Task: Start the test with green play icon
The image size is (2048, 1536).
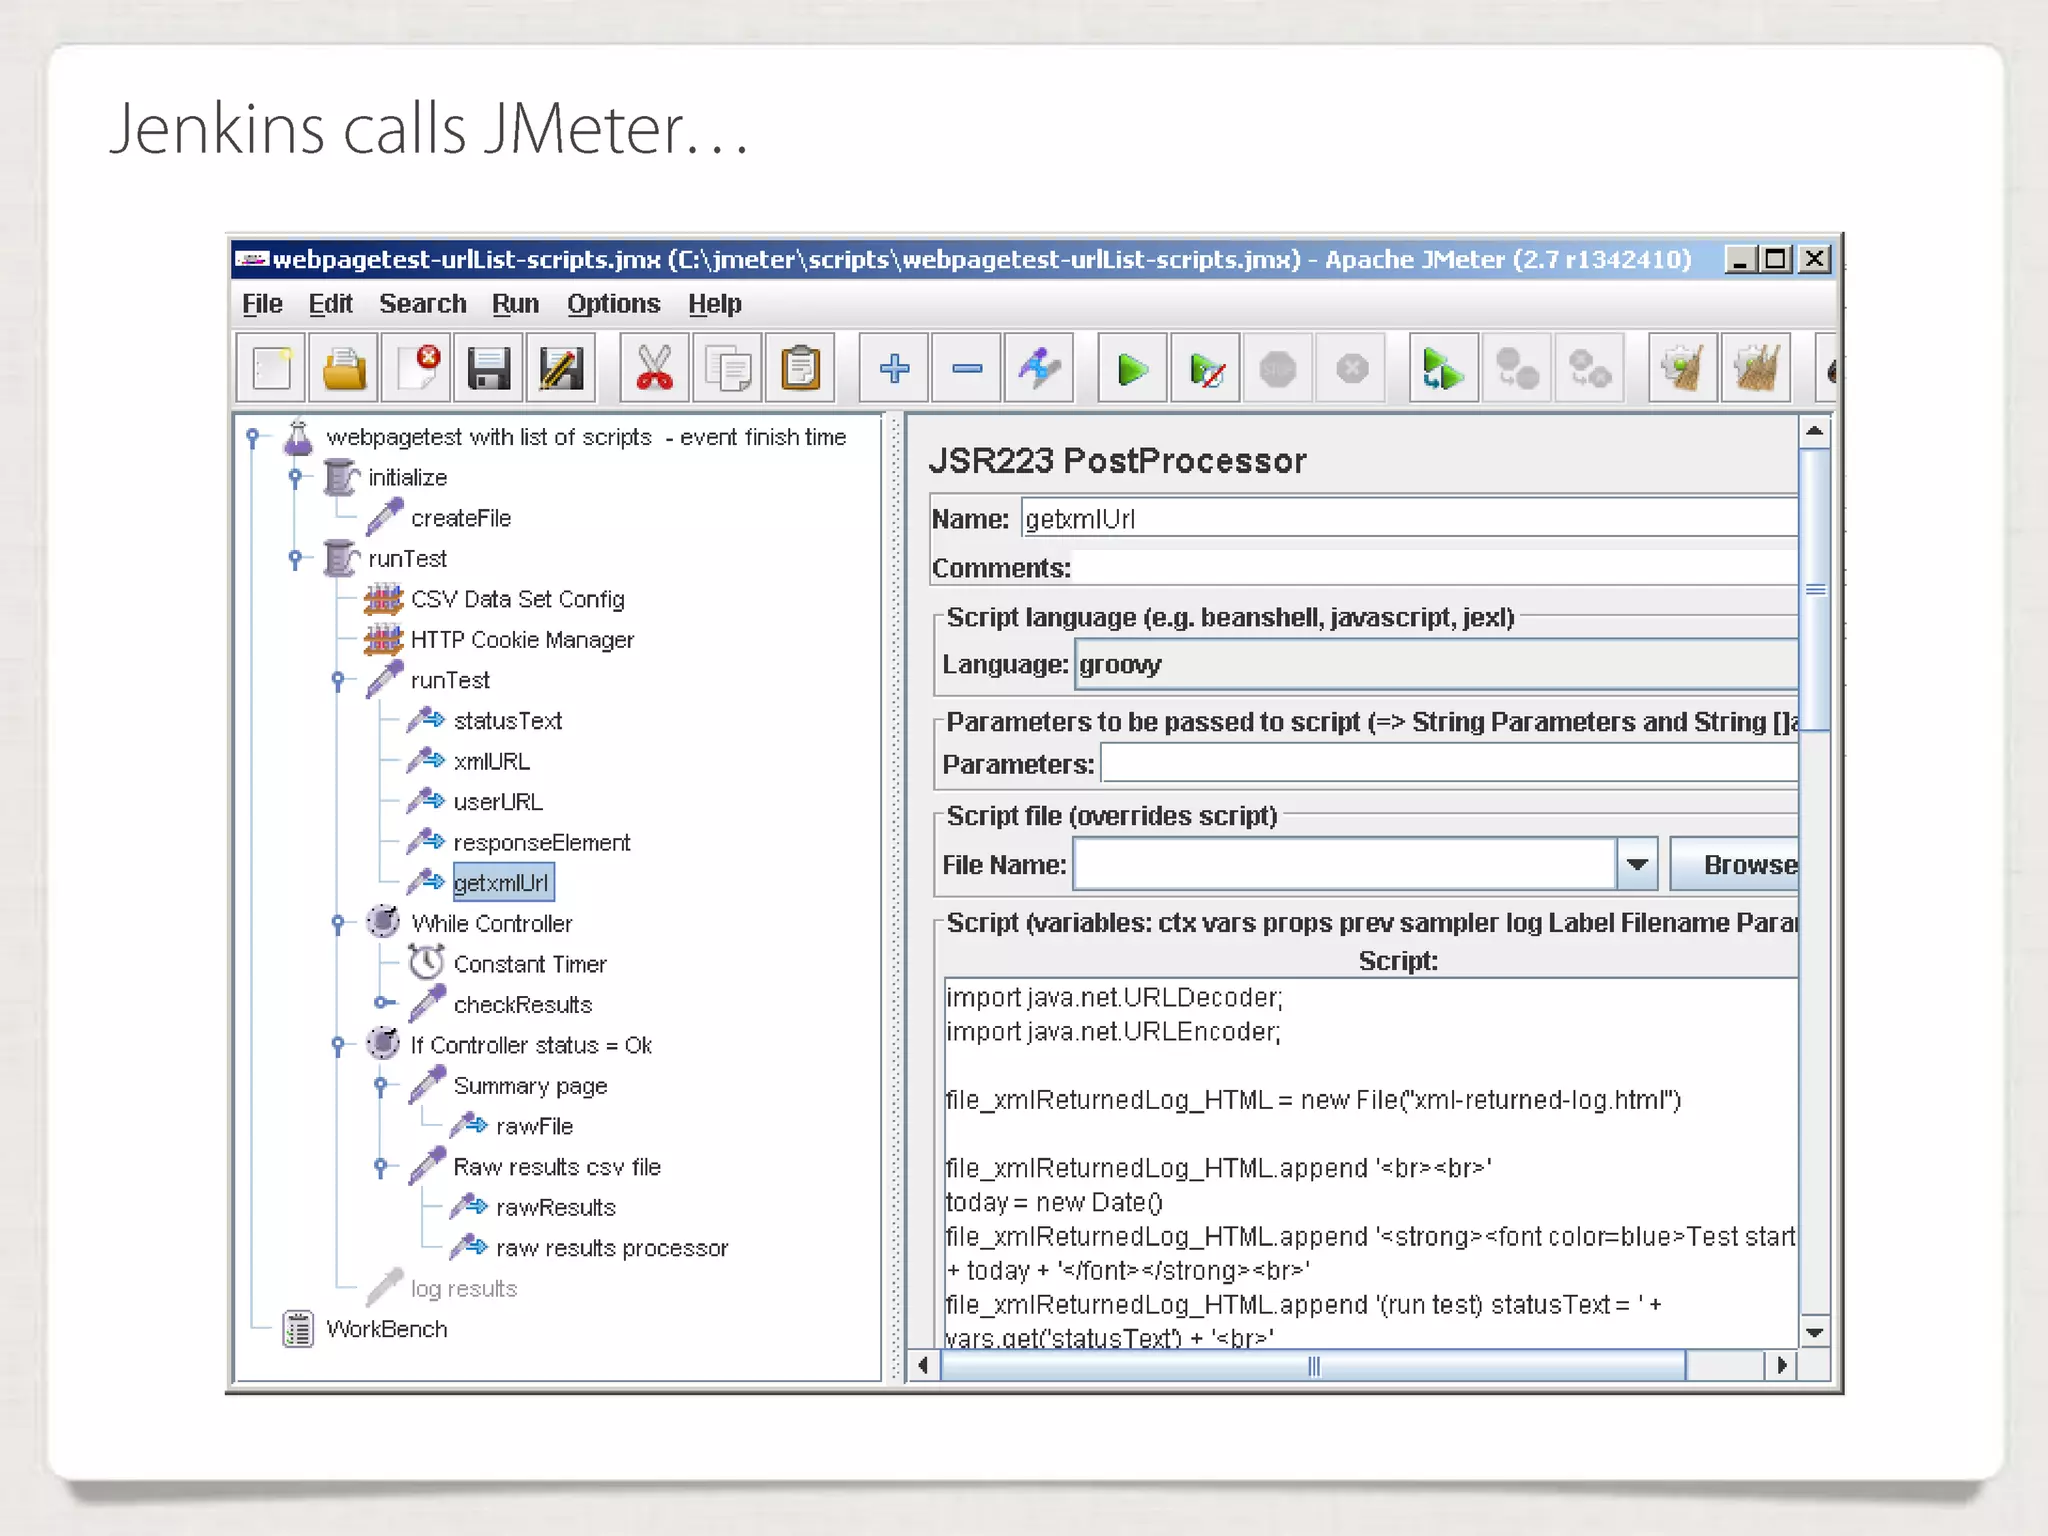Action: [x=1132, y=368]
